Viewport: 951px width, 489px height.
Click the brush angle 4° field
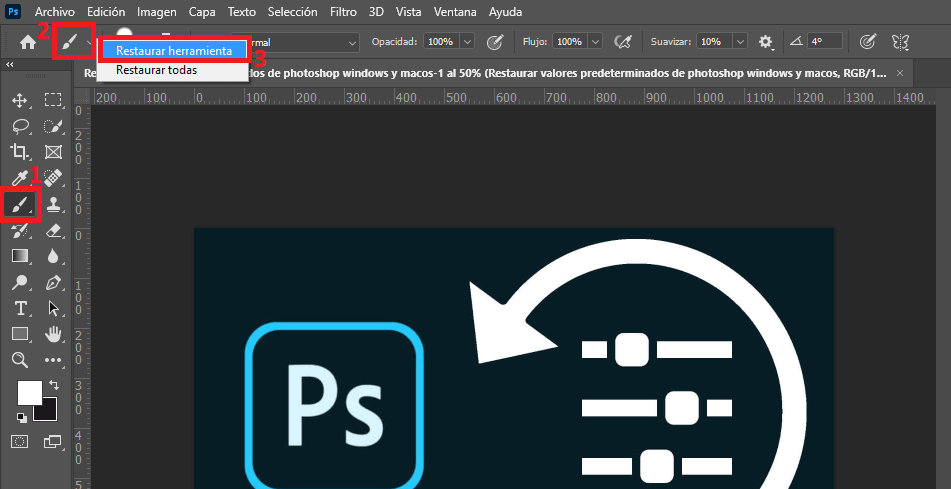[x=825, y=42]
